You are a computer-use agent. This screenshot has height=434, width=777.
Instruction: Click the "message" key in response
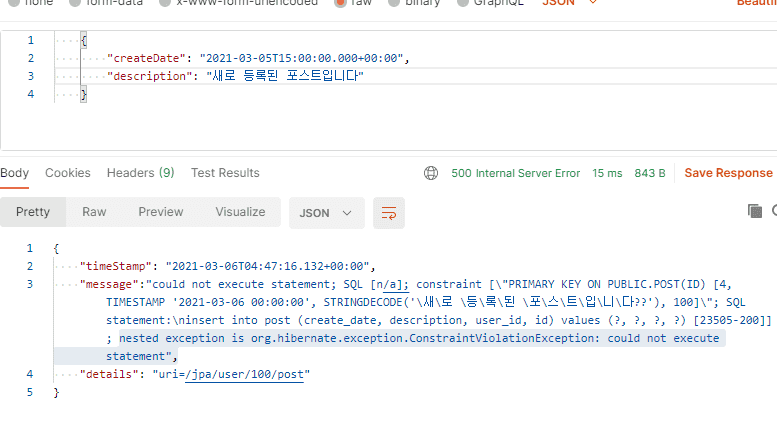pos(109,284)
